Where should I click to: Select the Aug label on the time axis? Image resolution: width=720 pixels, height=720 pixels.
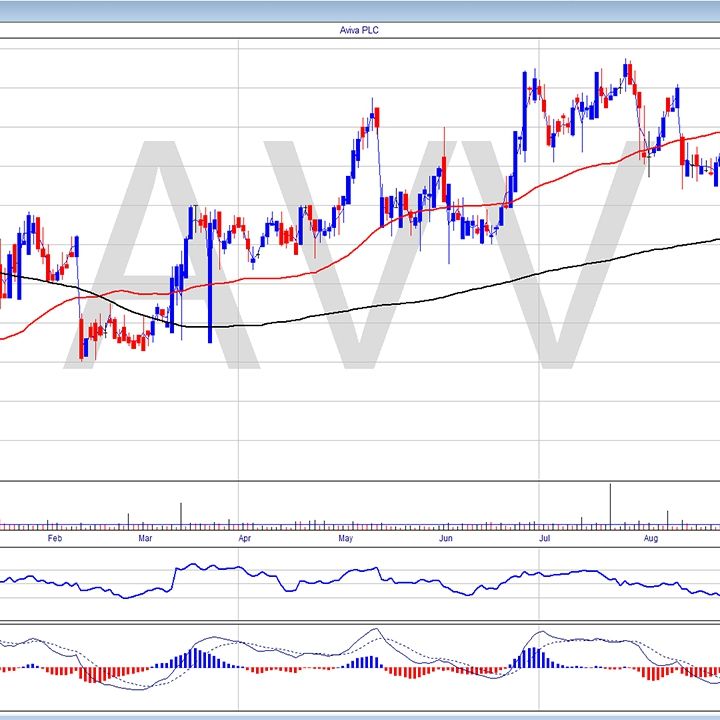tap(650, 538)
